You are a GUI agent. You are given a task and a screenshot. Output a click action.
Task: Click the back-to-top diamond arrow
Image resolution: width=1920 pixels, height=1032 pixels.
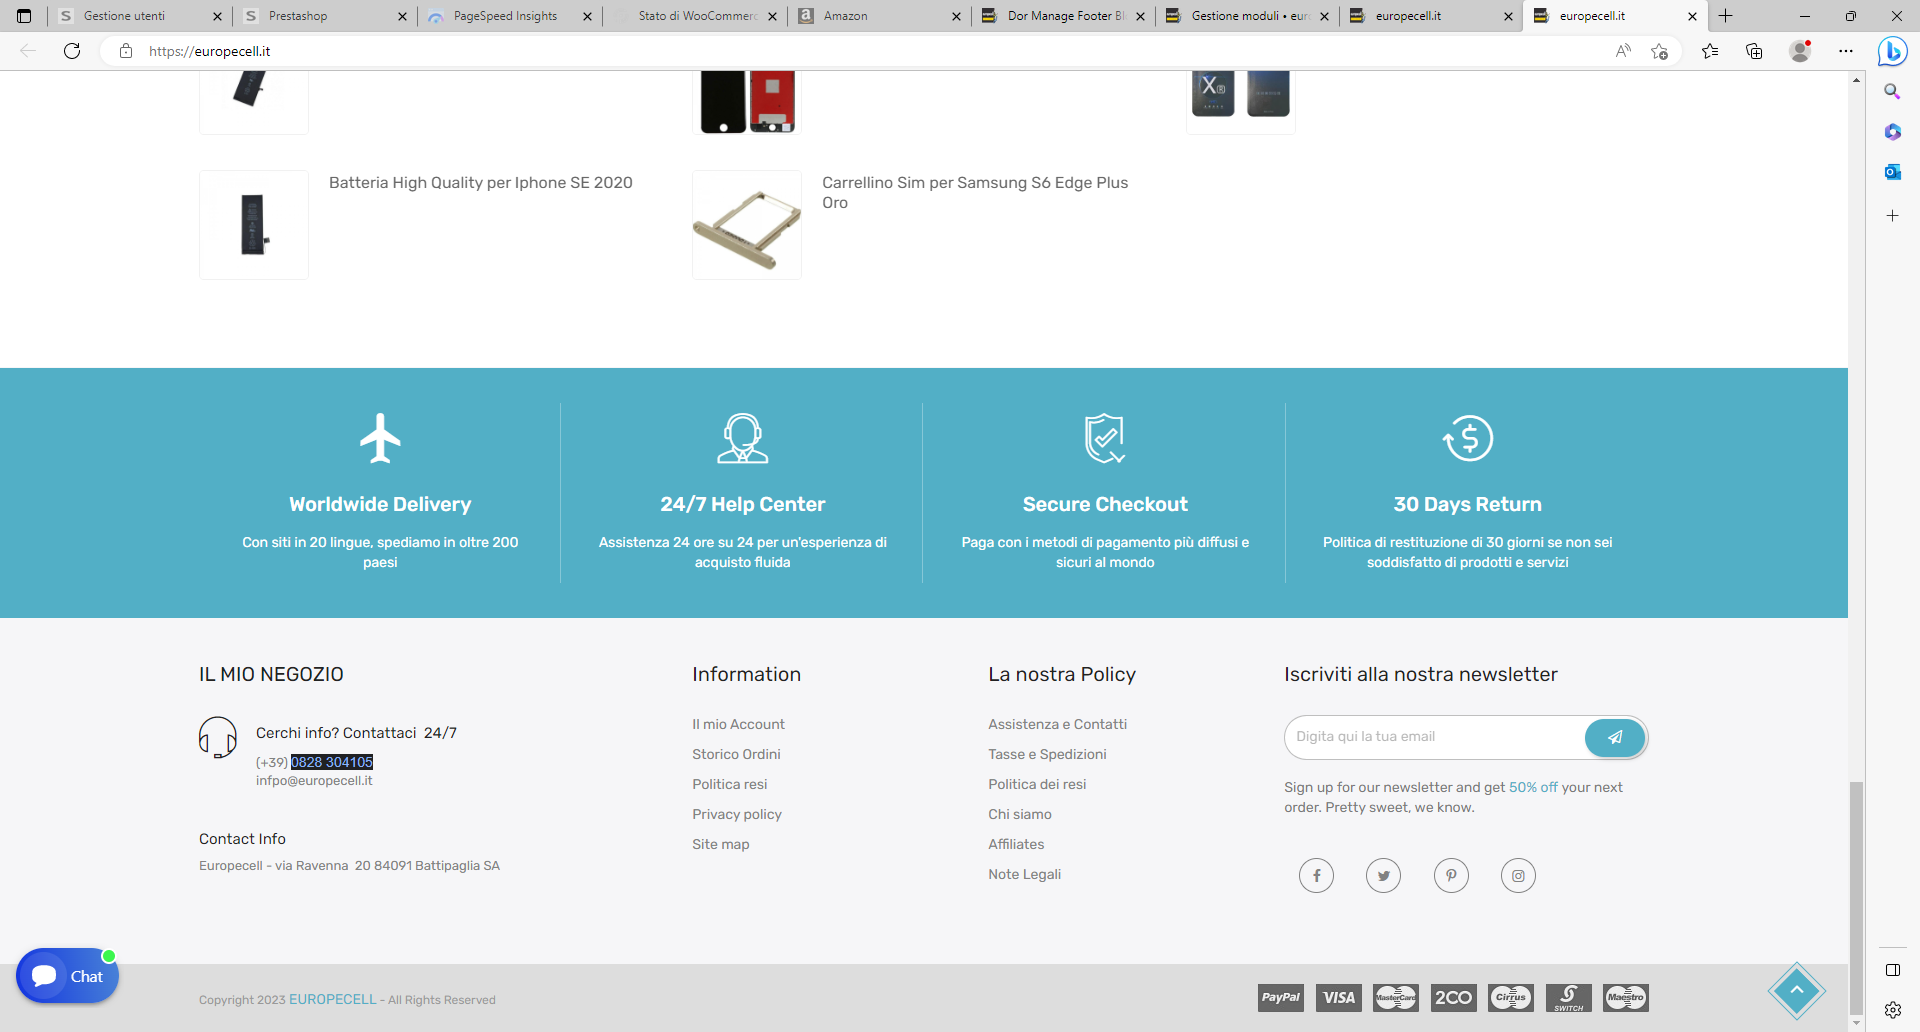coord(1797,991)
